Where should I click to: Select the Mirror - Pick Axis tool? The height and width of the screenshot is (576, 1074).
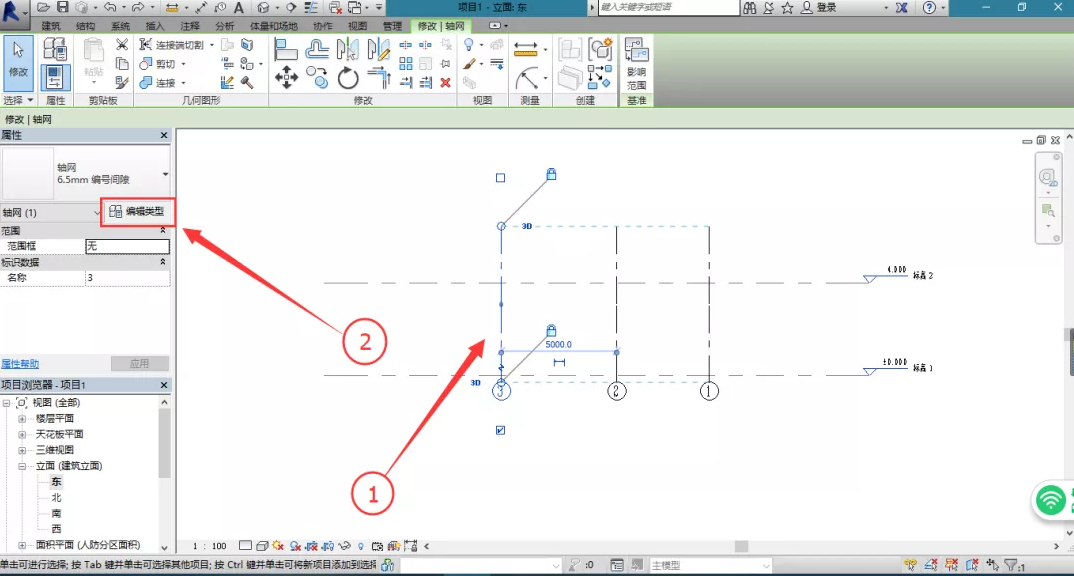(x=347, y=49)
